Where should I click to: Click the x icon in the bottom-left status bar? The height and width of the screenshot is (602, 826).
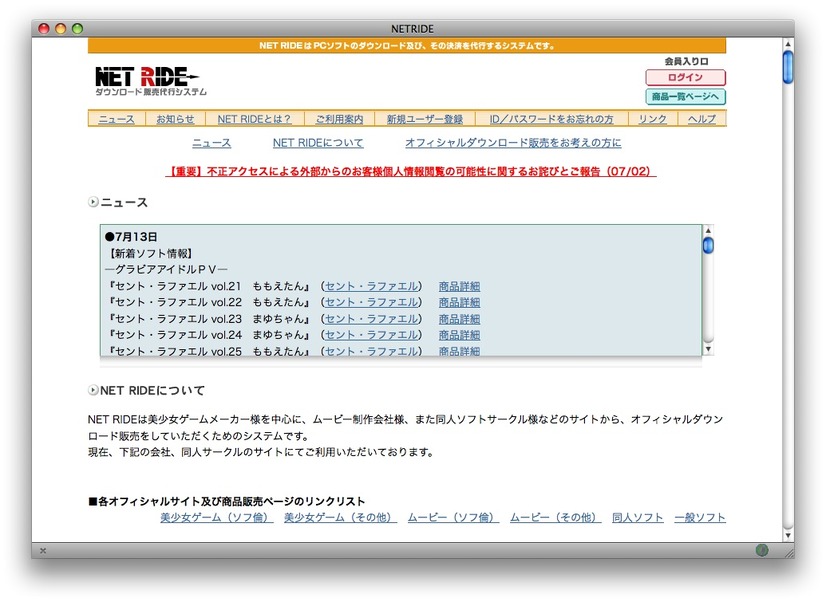coord(43,550)
